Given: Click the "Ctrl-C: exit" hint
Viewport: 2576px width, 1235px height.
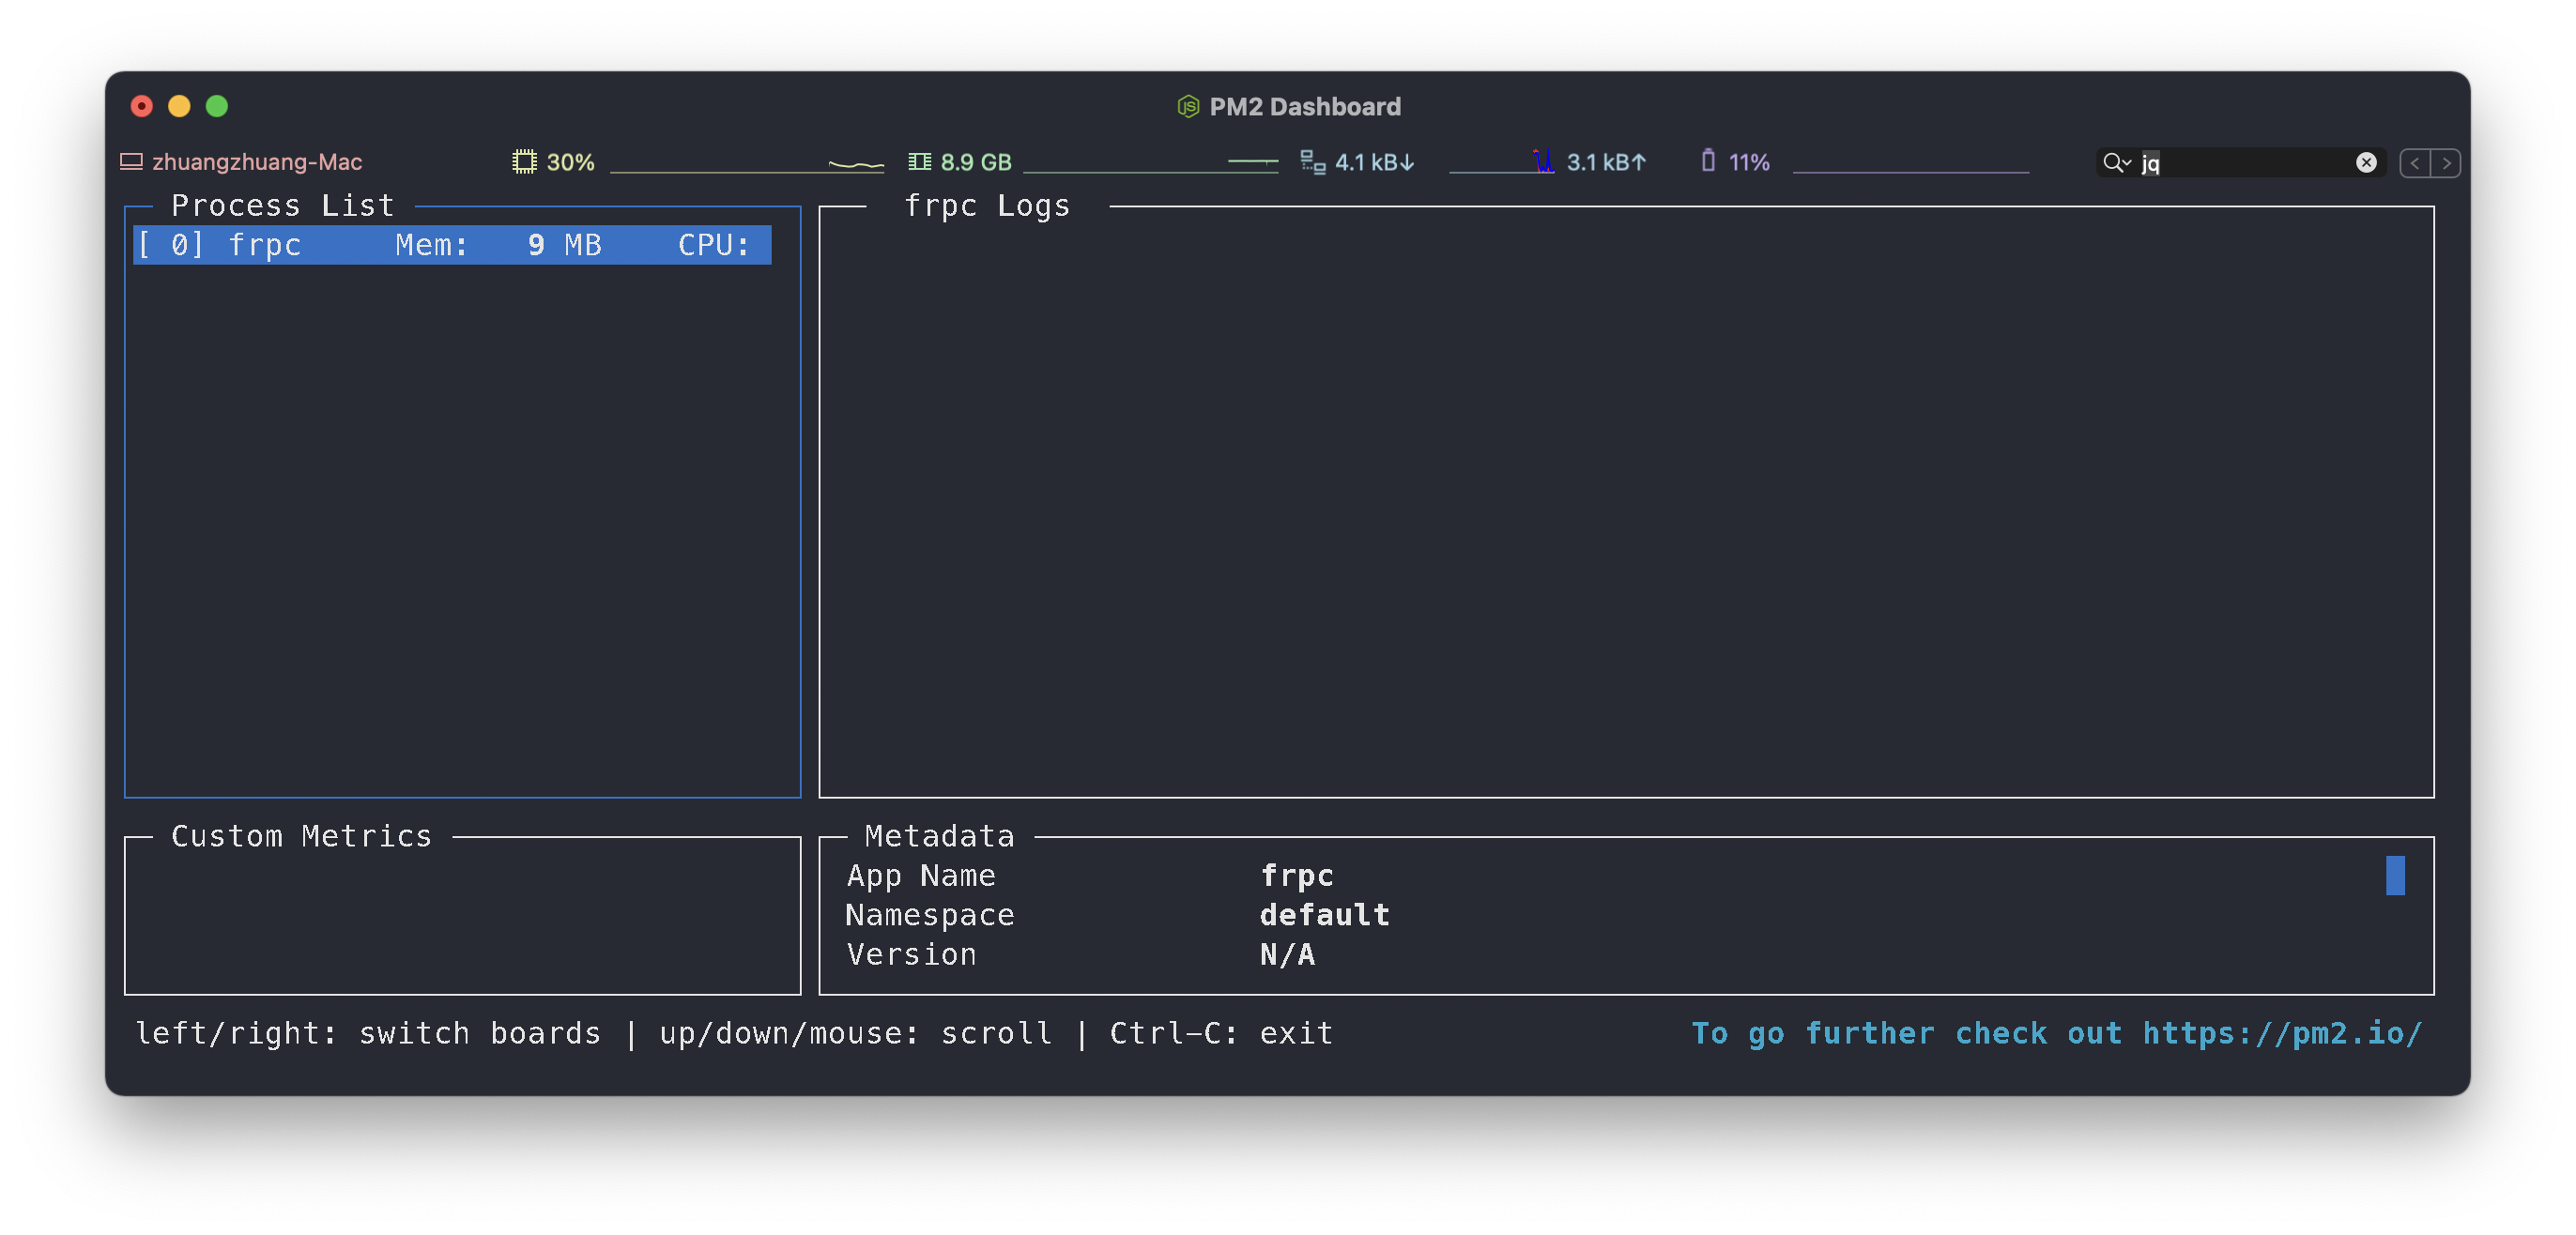Looking at the screenshot, I should tap(1221, 1033).
